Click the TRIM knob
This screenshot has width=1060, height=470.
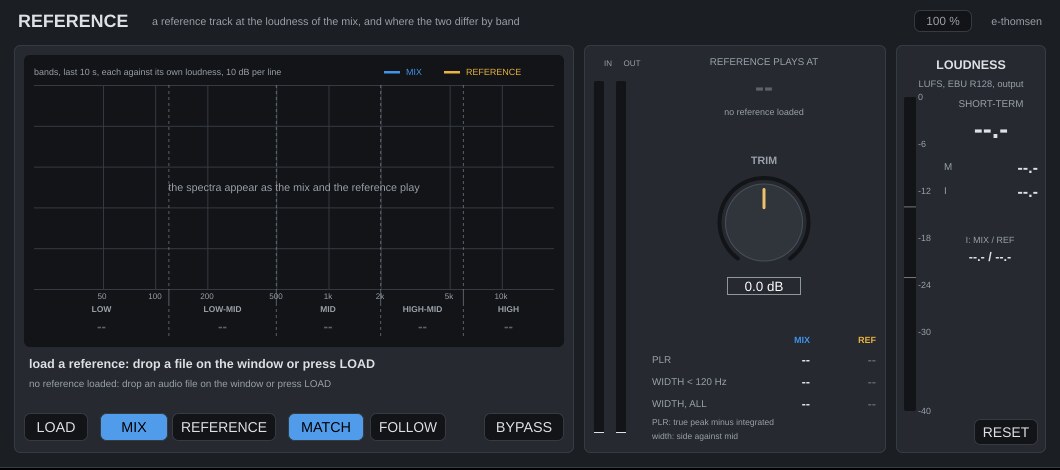click(764, 221)
